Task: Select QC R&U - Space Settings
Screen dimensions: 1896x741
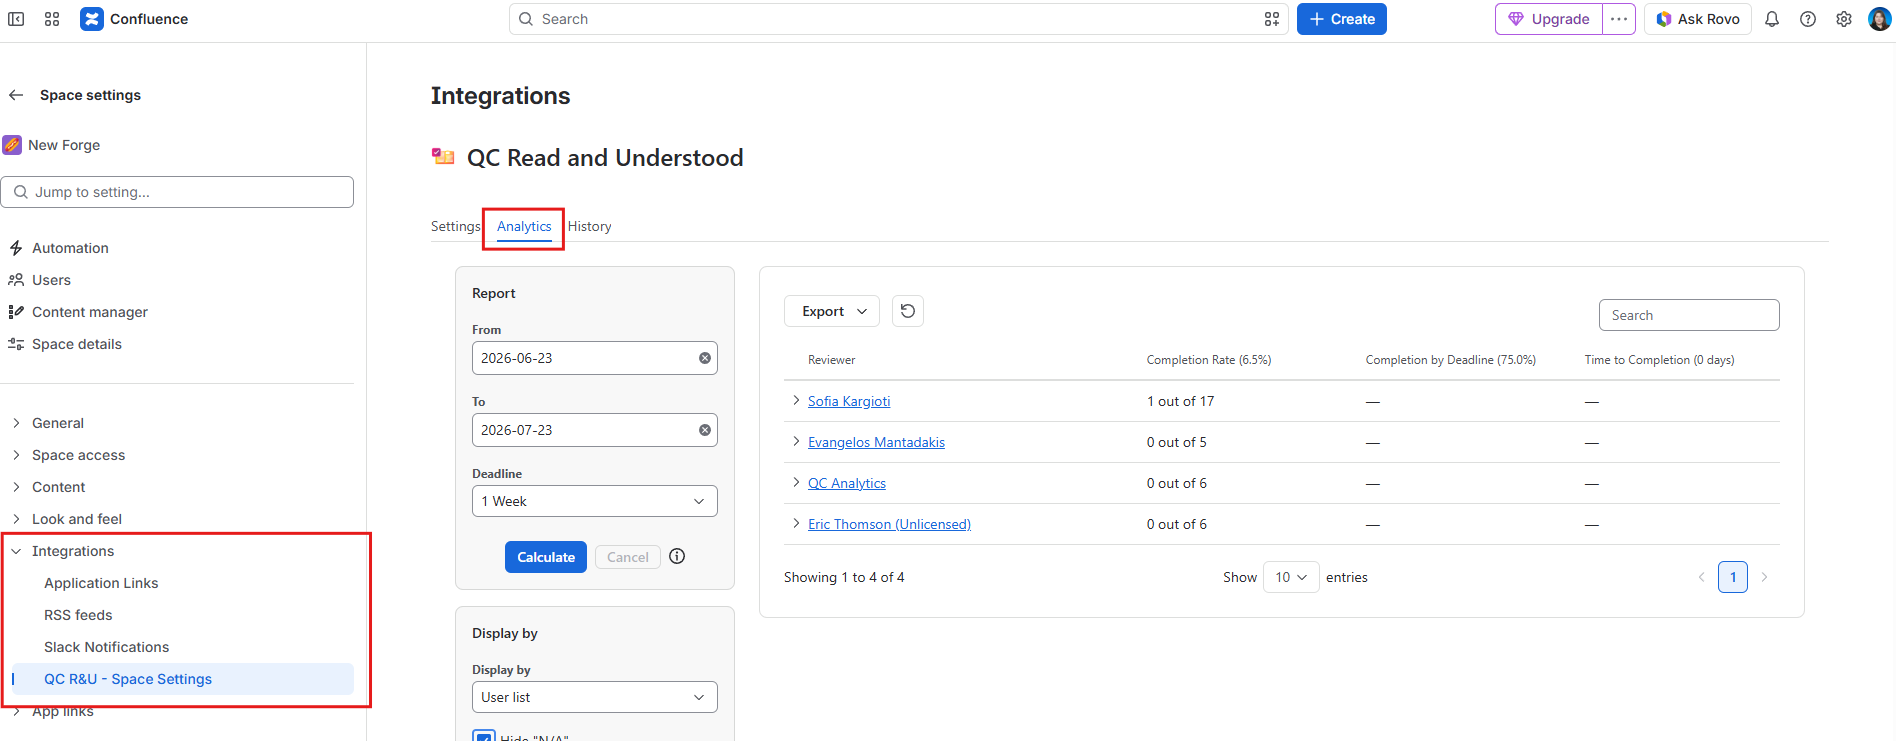Action: [x=183, y=679]
